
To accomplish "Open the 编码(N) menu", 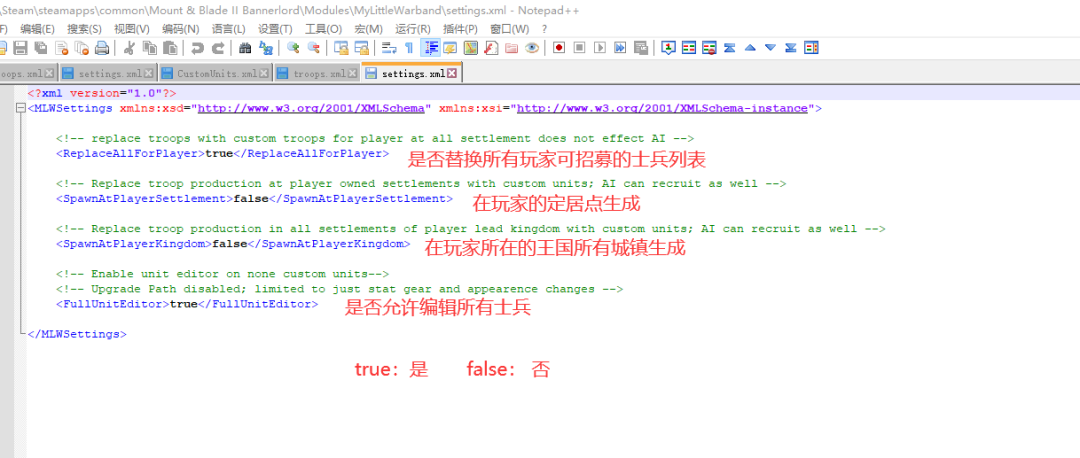I will point(180,29).
